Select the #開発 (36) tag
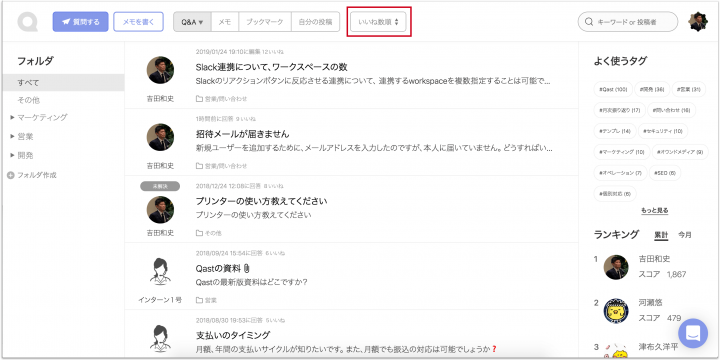Screen dimensions: 720x360 [652, 89]
